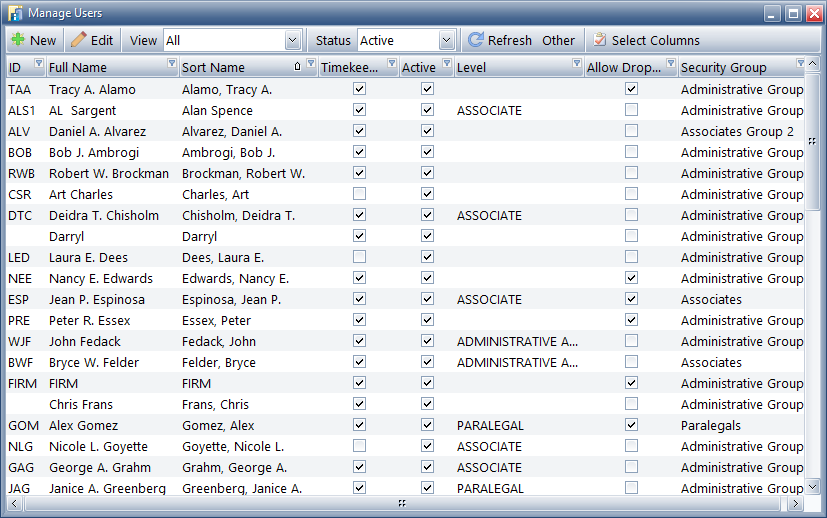The image size is (827, 518).
Task: Click the pencil Edit icon
Action: tap(78, 40)
